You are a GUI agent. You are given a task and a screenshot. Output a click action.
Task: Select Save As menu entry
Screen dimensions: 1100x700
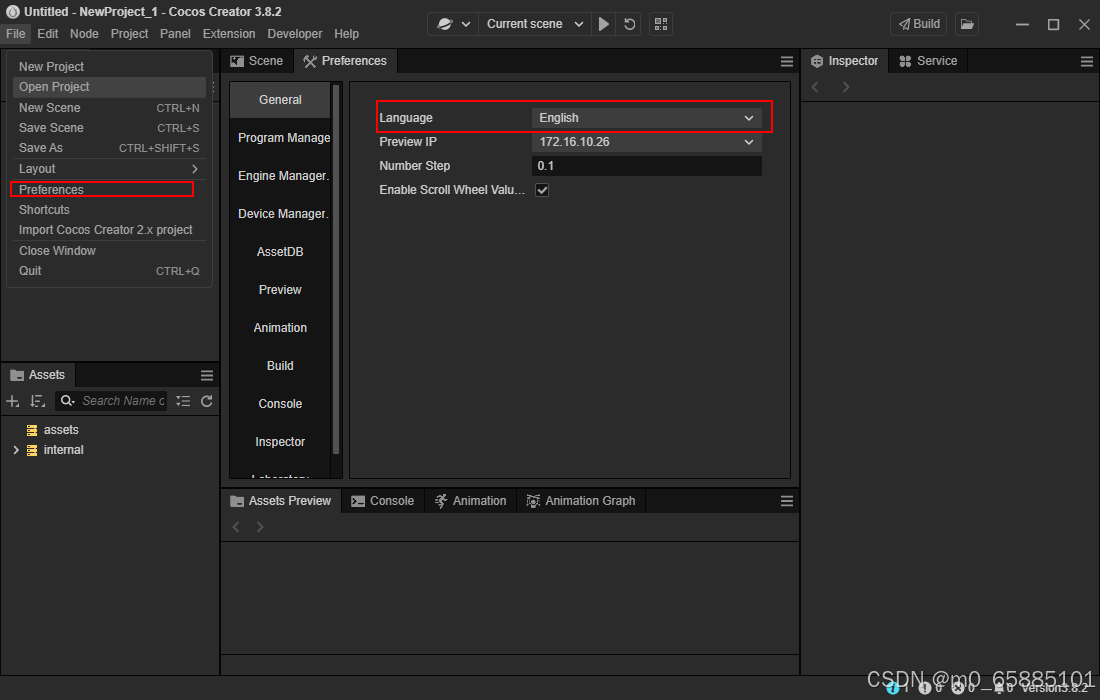pyautogui.click(x=109, y=148)
